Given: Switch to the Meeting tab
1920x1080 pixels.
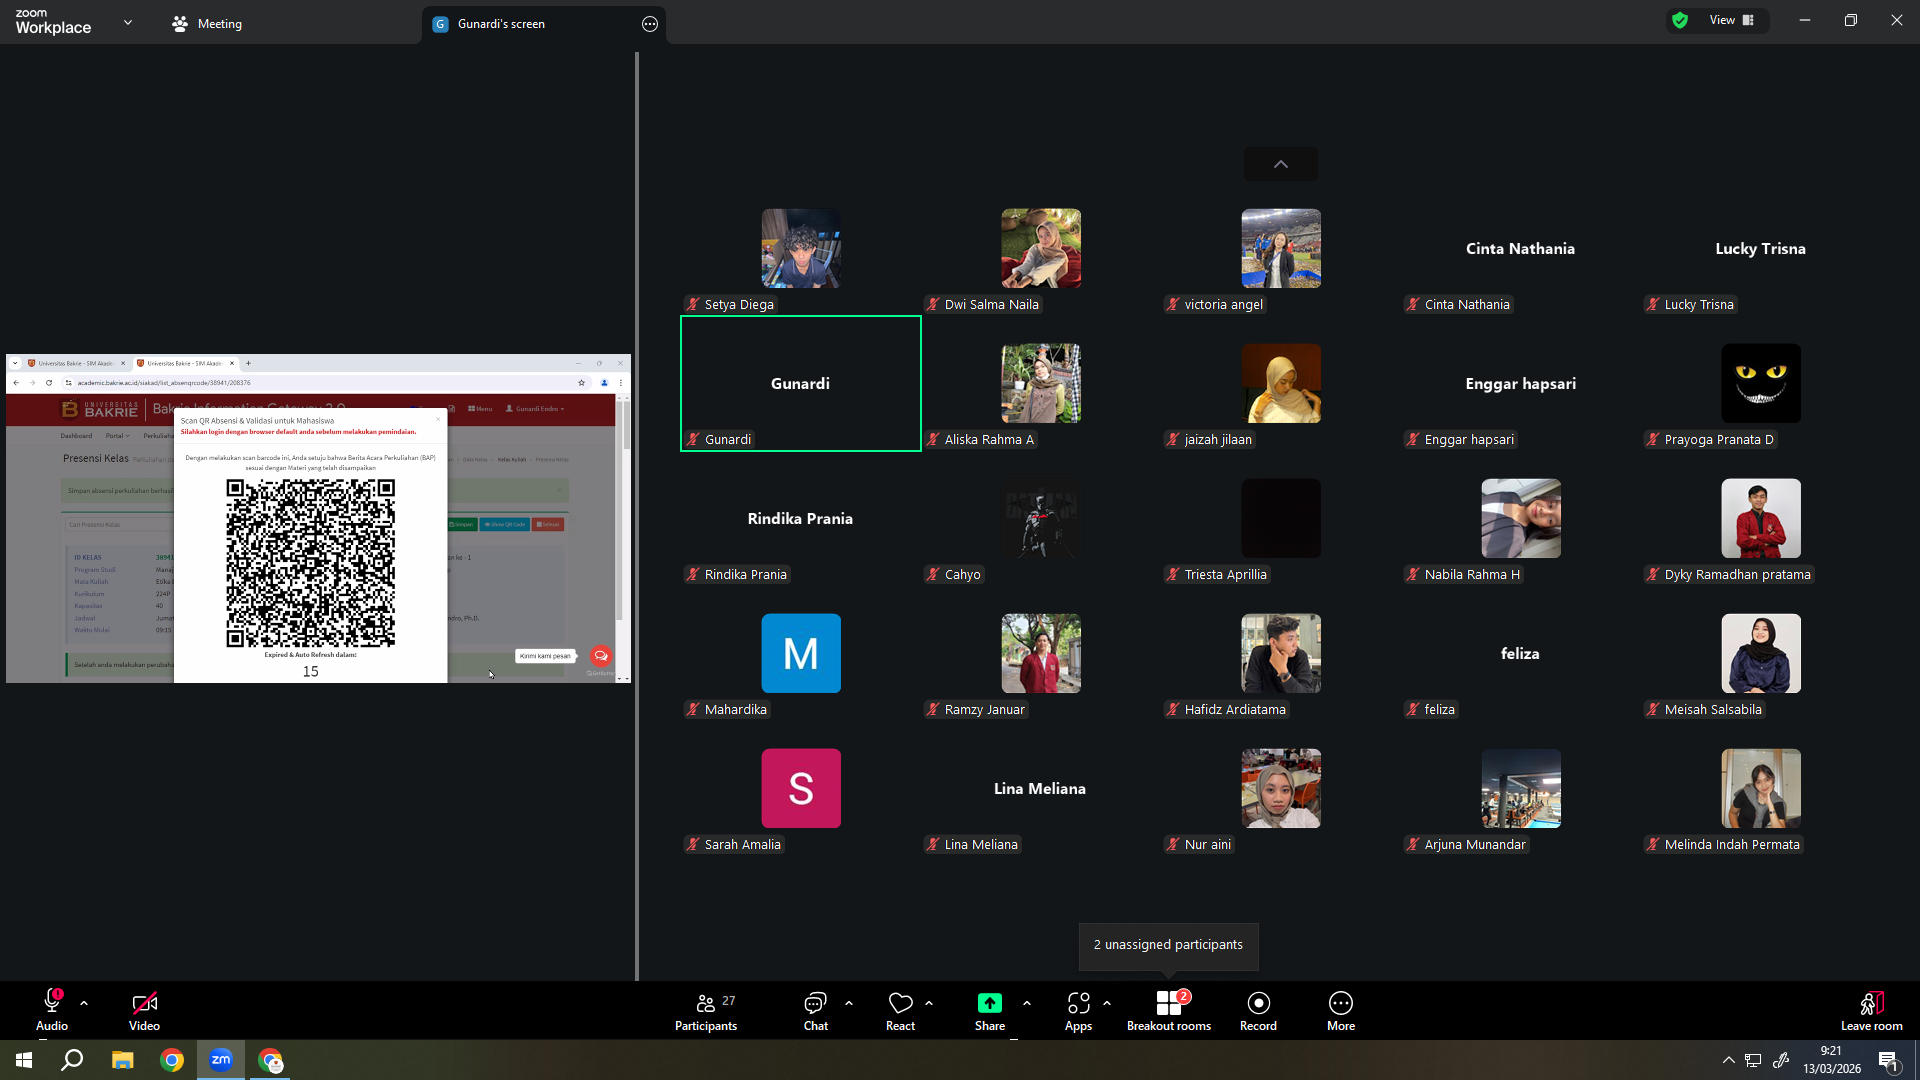Looking at the screenshot, I should (207, 24).
